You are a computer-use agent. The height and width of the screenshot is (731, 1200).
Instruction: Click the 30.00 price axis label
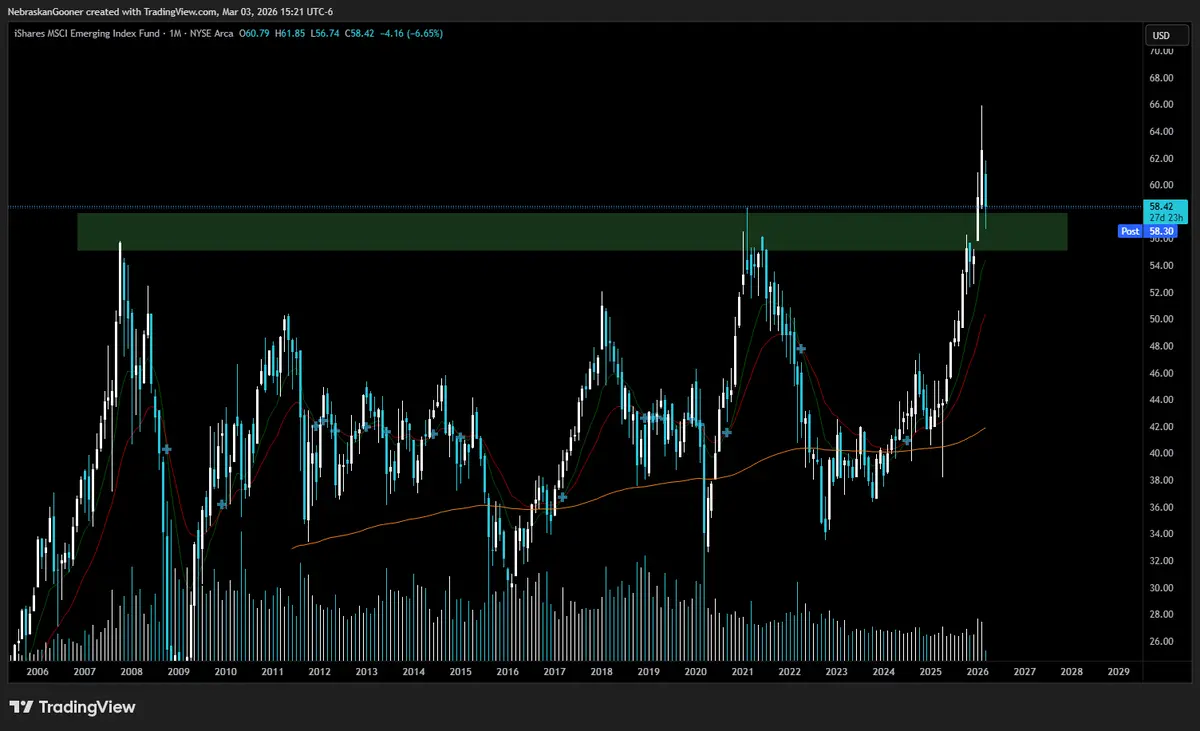[1161, 588]
